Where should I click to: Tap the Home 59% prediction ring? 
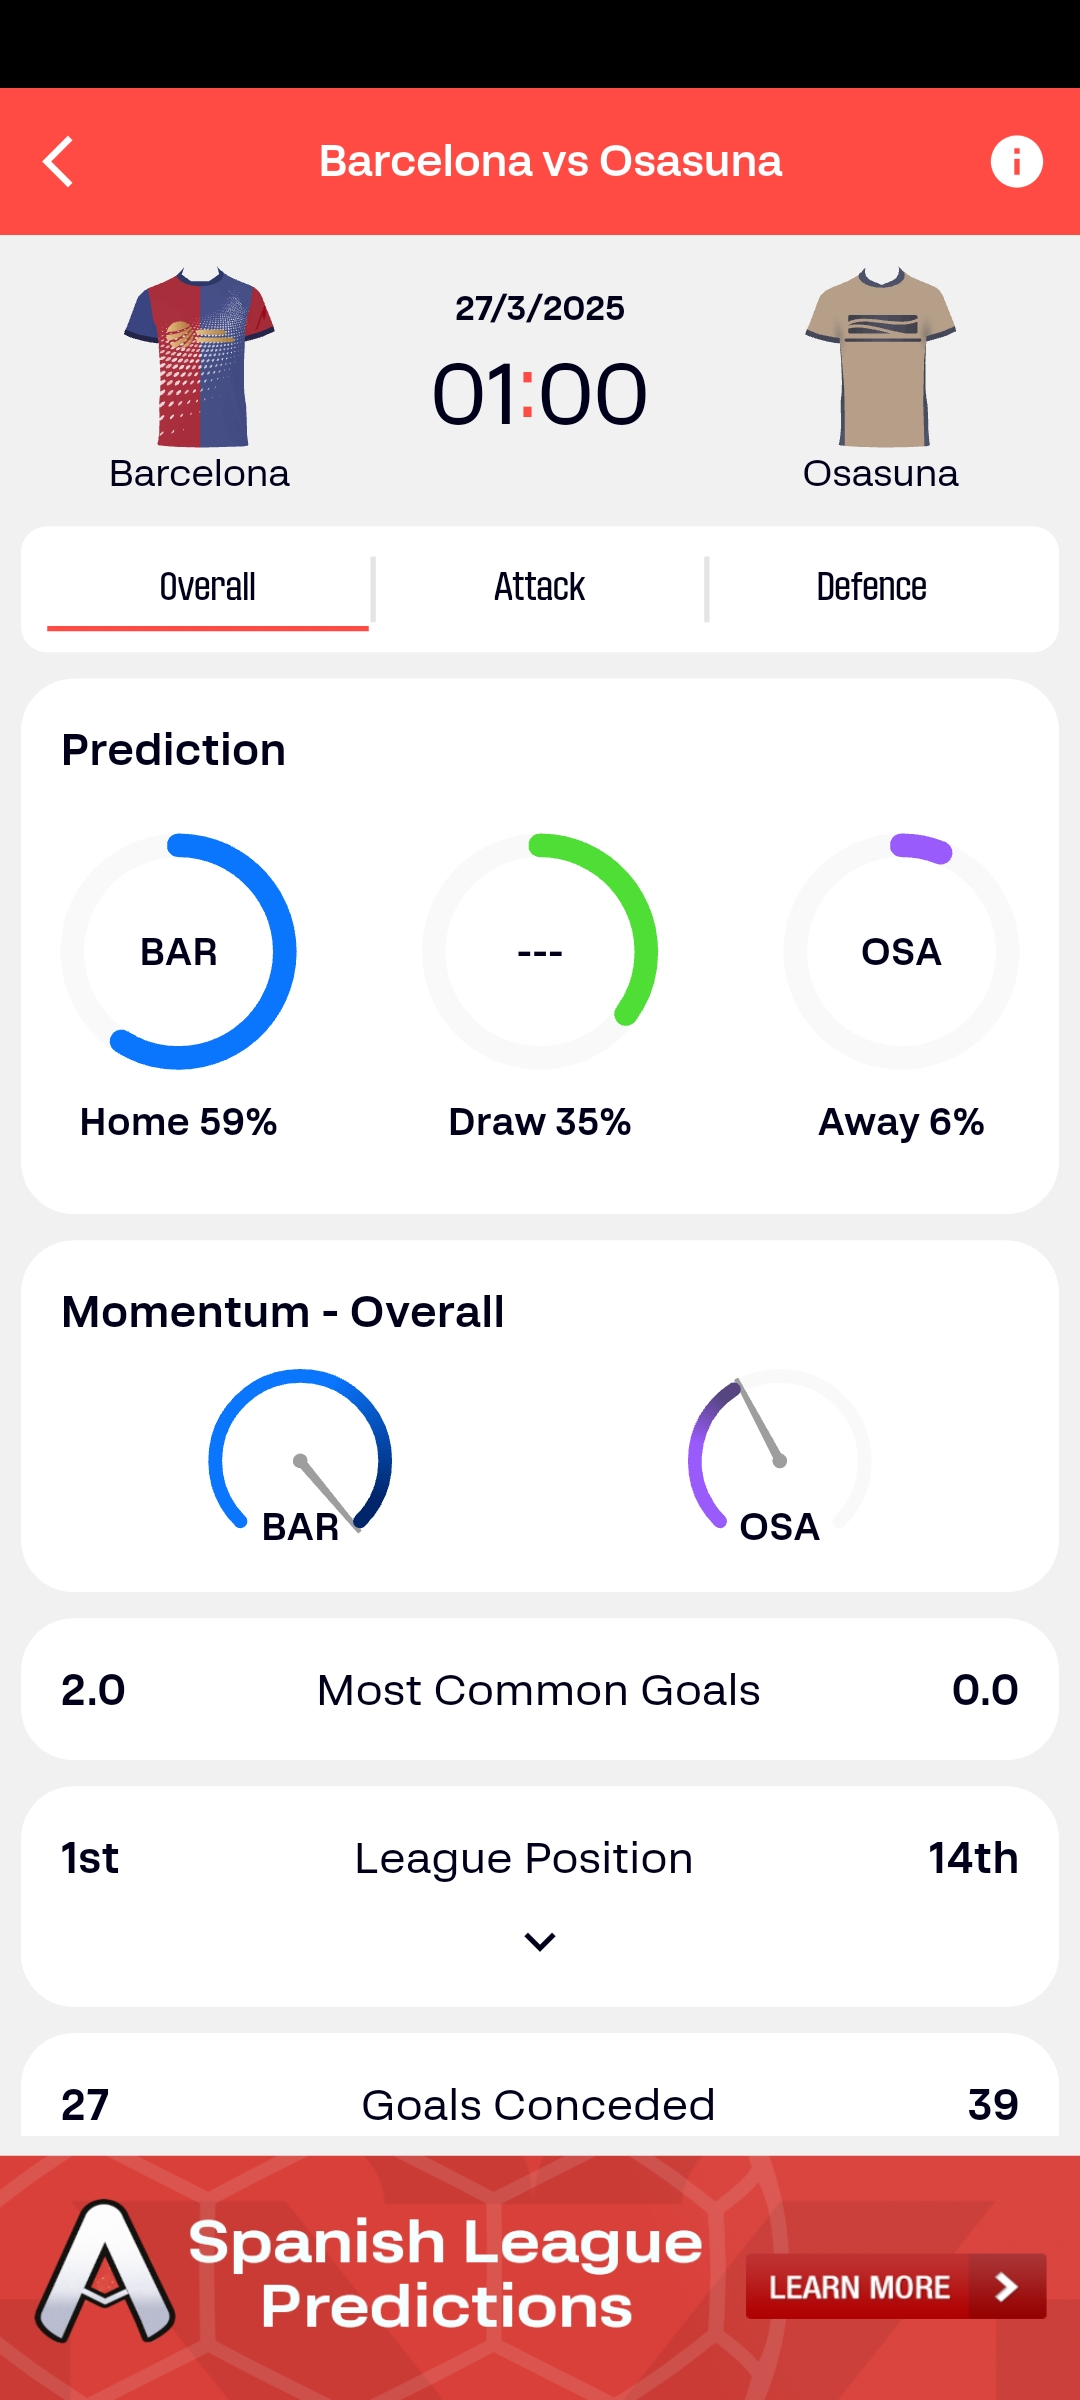click(179, 951)
